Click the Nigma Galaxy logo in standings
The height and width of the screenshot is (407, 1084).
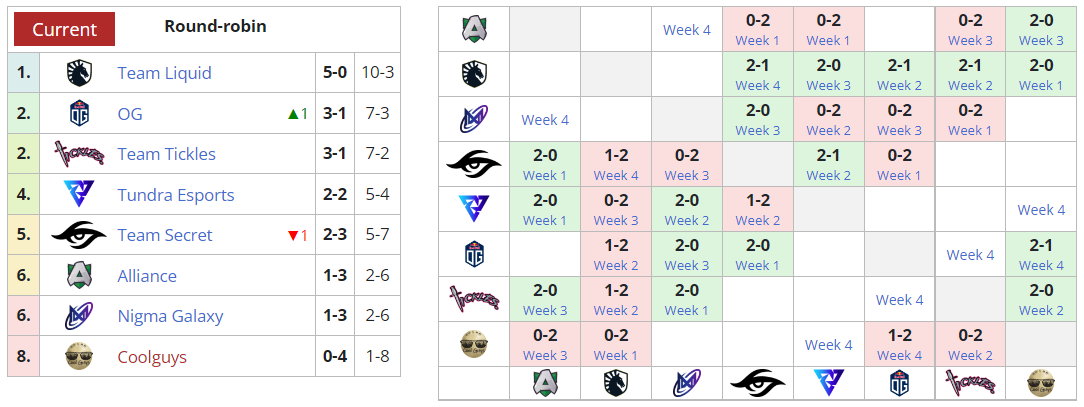click(x=78, y=316)
